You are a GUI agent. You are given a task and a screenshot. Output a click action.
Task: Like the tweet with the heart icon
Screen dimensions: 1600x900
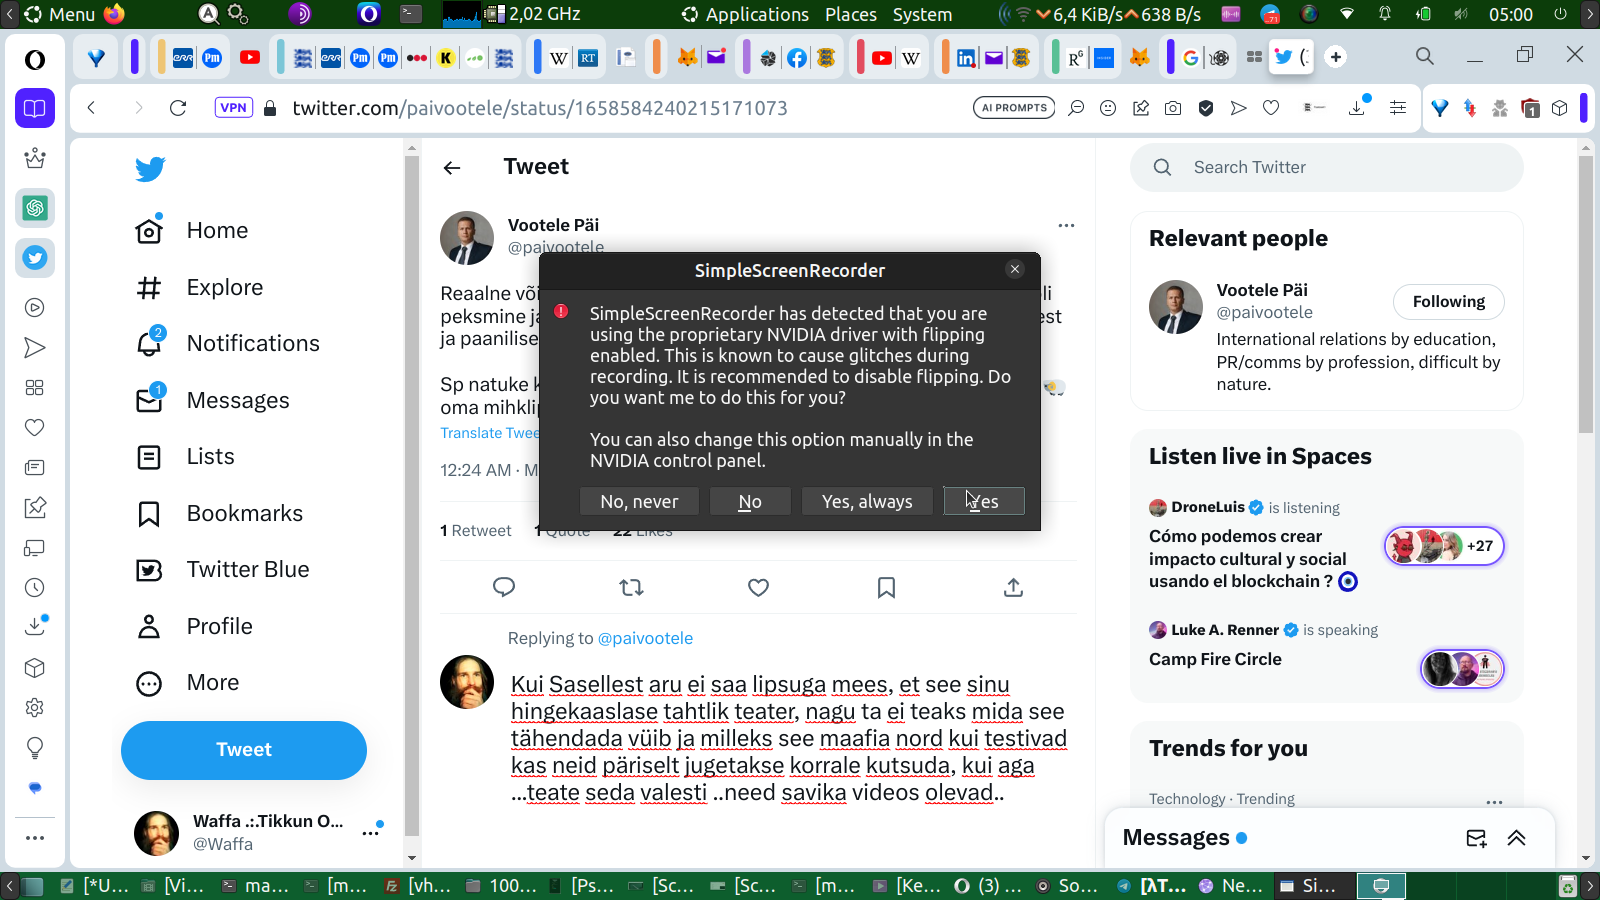[x=759, y=587]
